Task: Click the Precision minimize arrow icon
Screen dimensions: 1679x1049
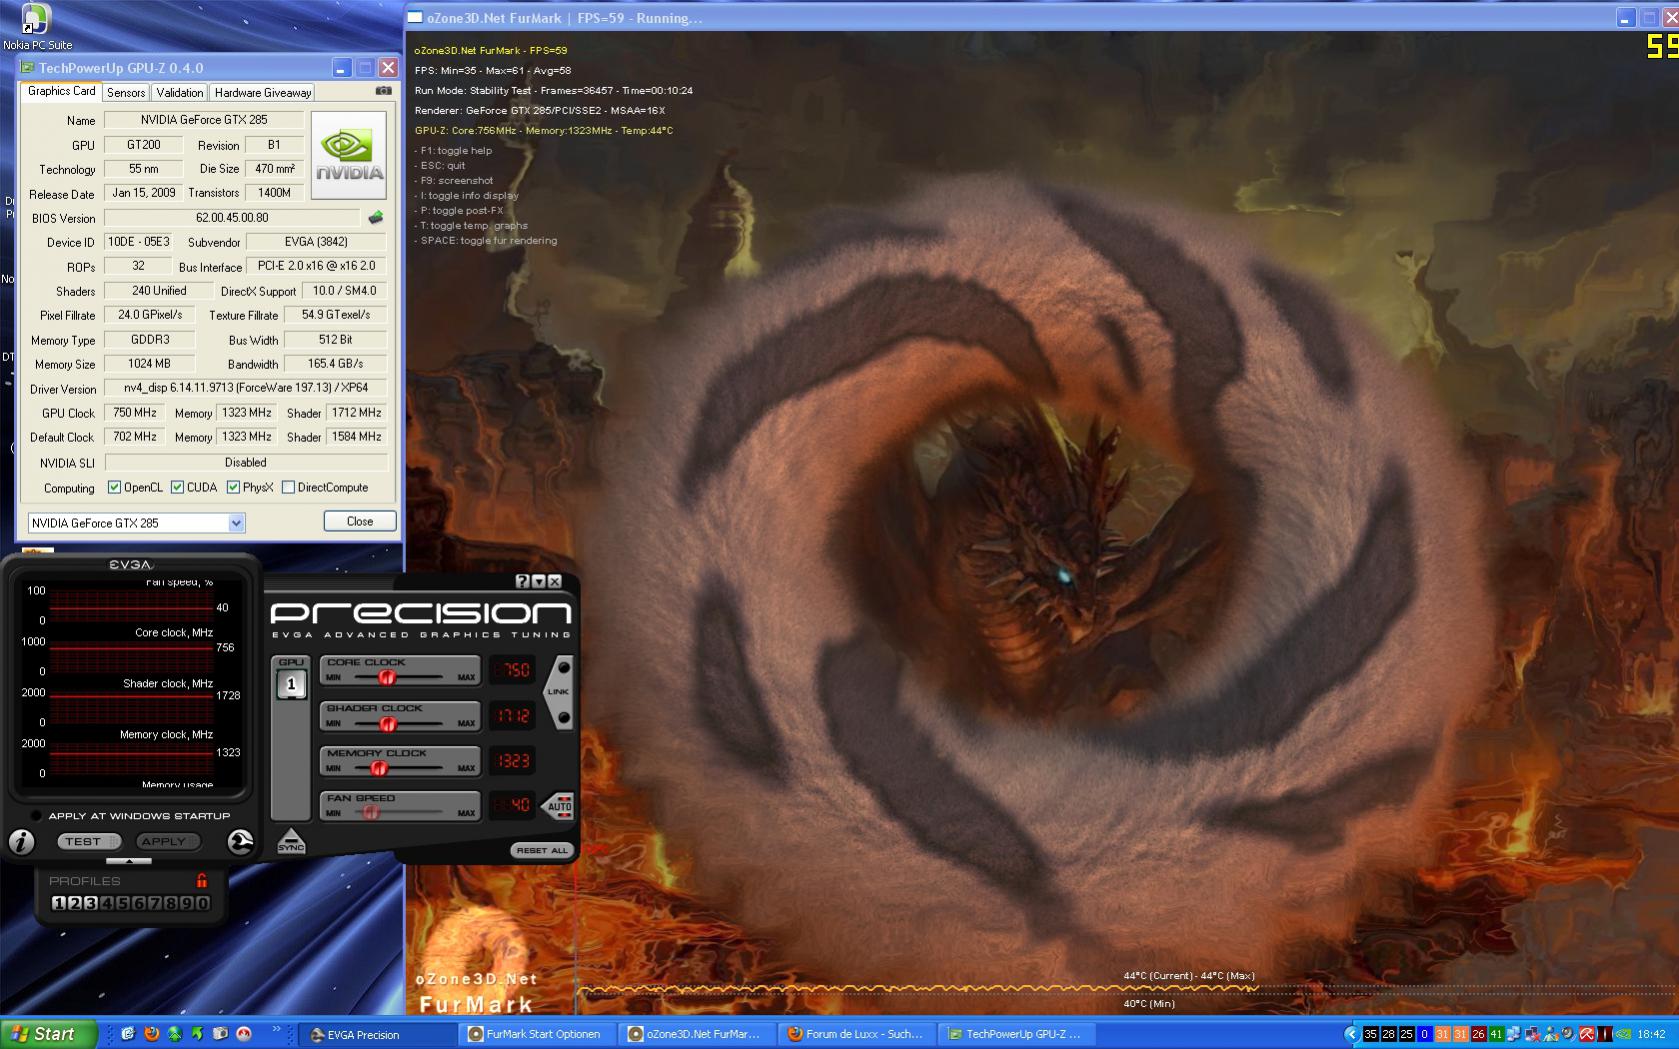Action: click(539, 581)
